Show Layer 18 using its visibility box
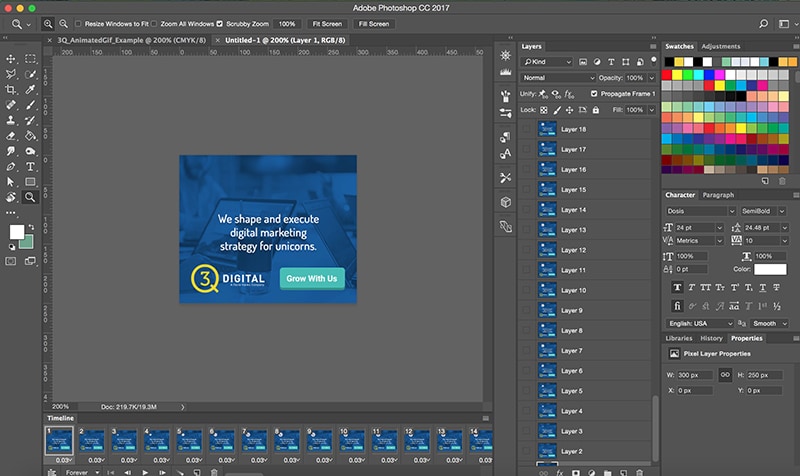The width and height of the screenshot is (800, 476). click(527, 129)
